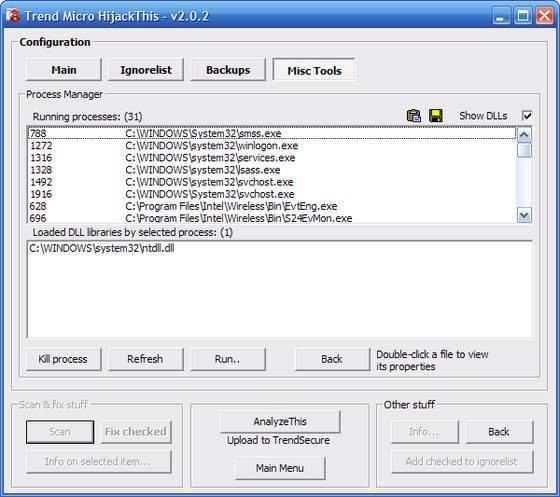
Task: Return to Main Menu
Action: pos(280,468)
